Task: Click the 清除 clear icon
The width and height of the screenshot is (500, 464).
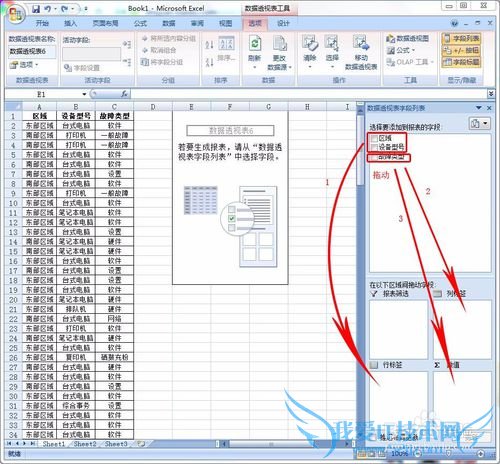Action: 310,44
